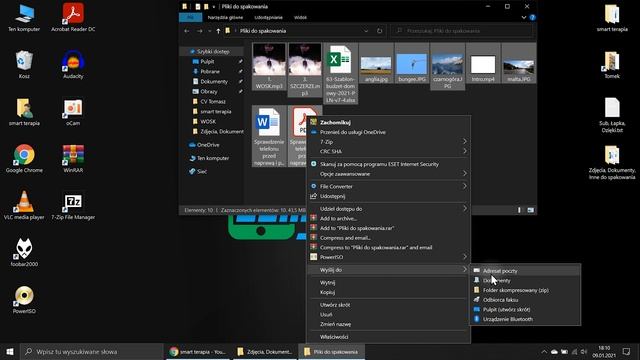The height and width of the screenshot is (360, 640).
Task: Choose Zachomikuj in context menu
Action: [388, 122]
